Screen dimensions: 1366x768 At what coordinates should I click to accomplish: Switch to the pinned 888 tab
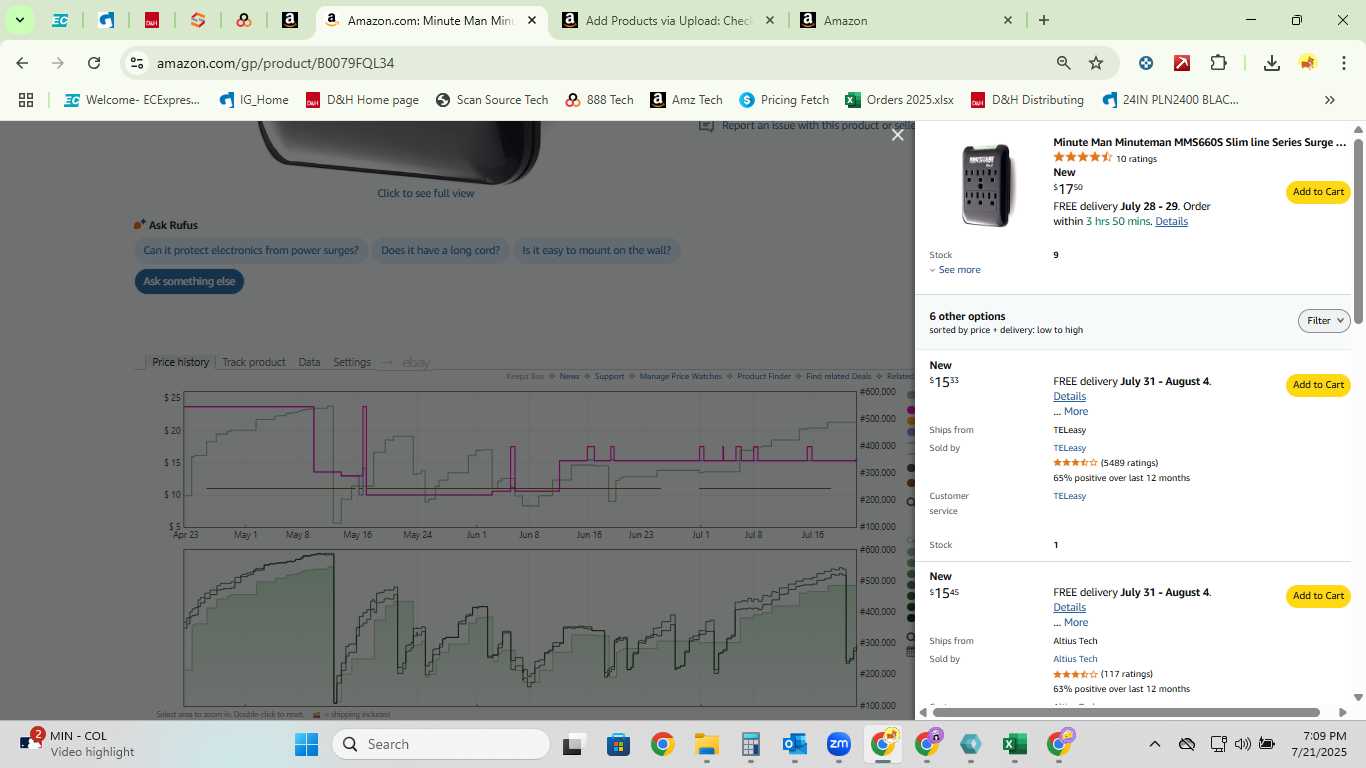point(244,20)
